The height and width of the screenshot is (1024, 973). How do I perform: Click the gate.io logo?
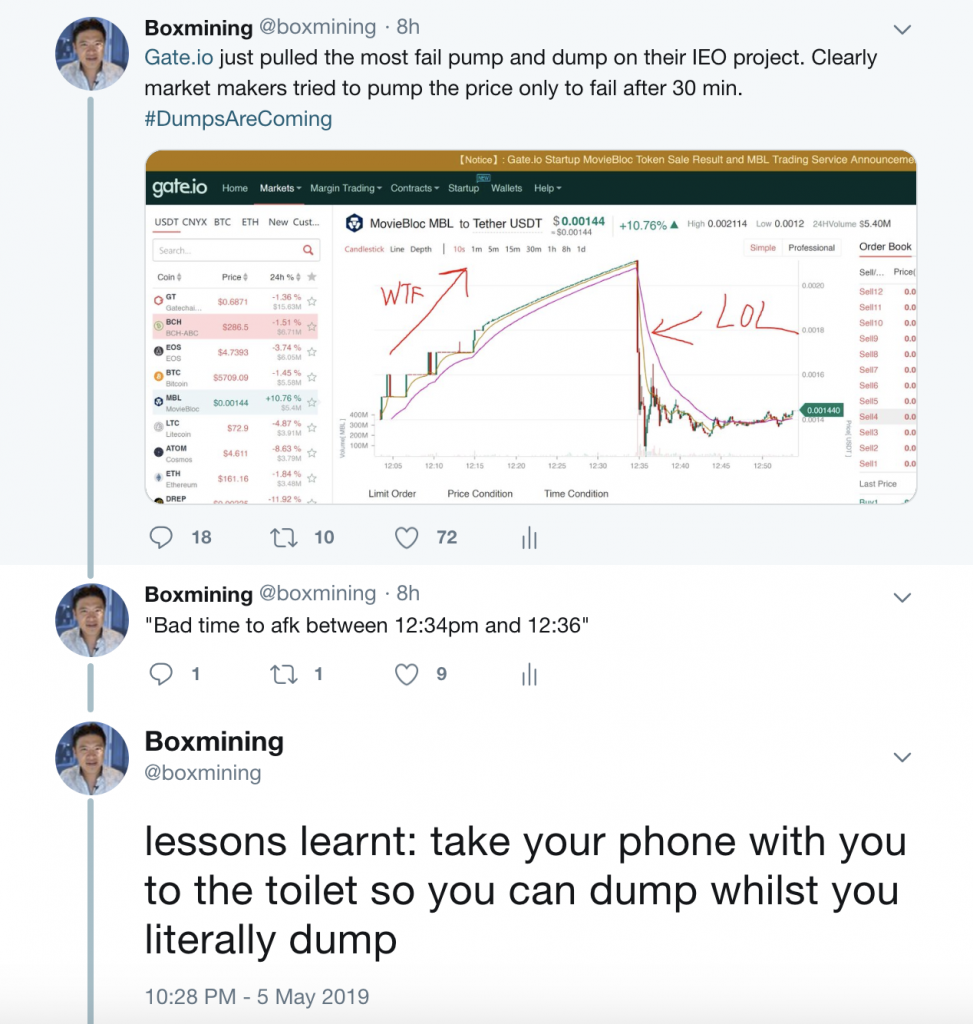180,188
